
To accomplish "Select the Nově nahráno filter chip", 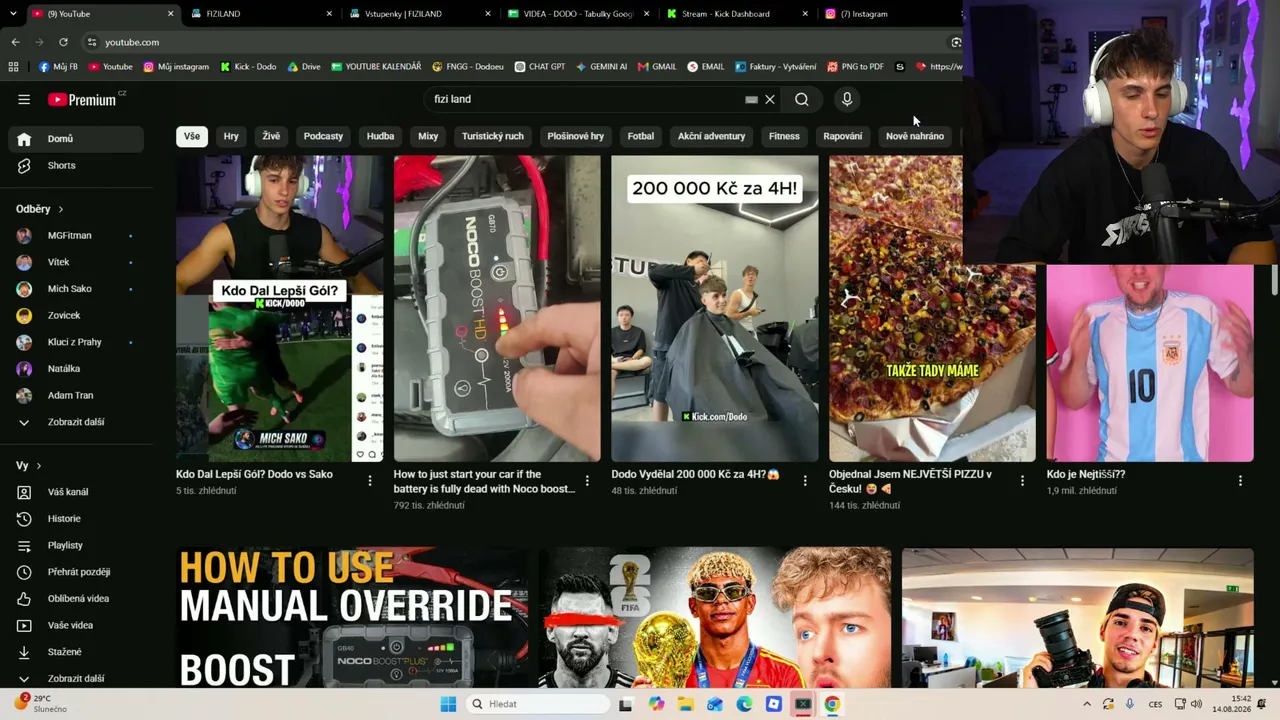I will coord(915,136).
